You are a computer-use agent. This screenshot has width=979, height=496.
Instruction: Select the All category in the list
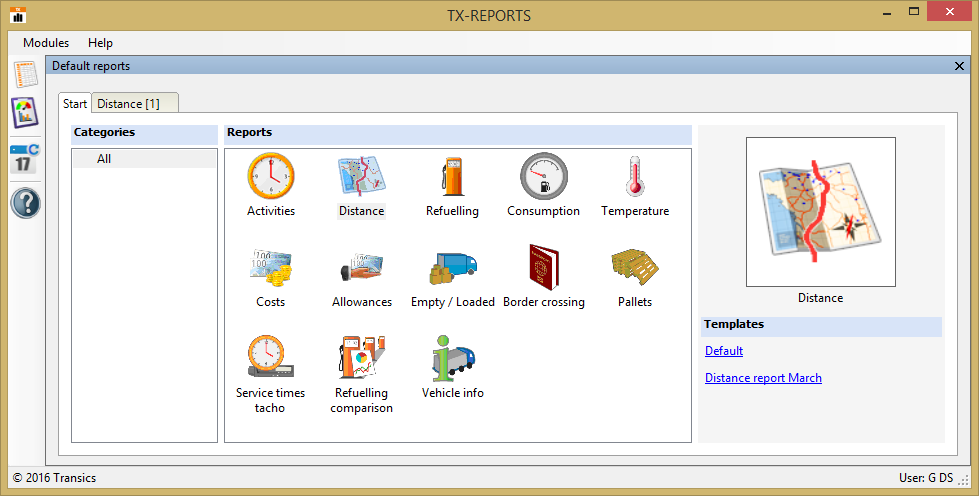coord(104,159)
